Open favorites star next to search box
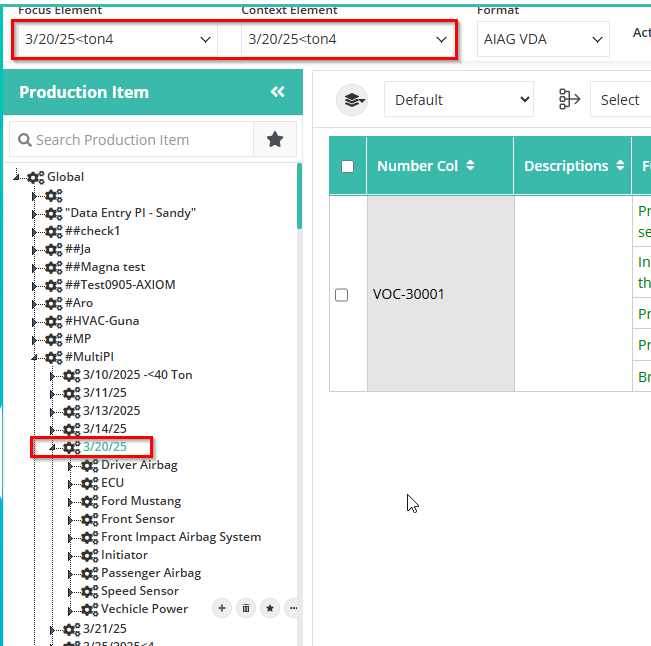Image resolution: width=651 pixels, height=646 pixels. (275, 139)
